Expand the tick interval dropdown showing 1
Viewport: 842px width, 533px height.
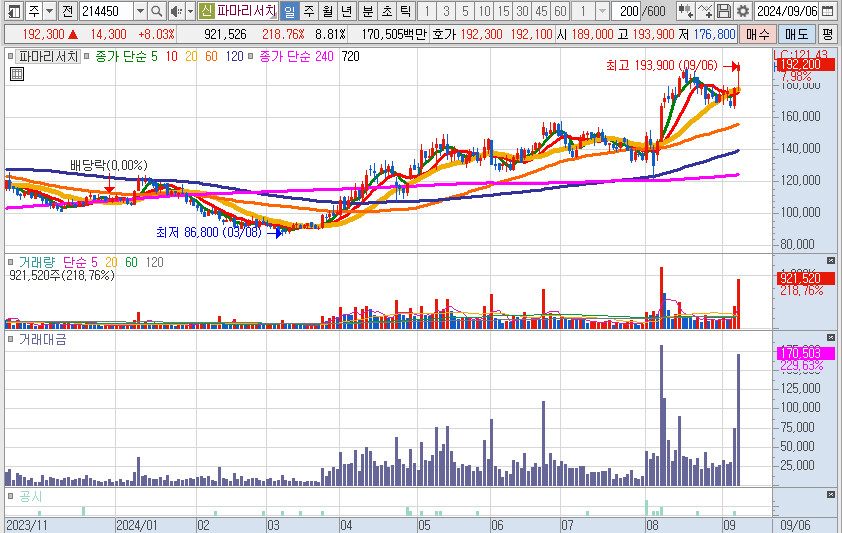point(603,11)
